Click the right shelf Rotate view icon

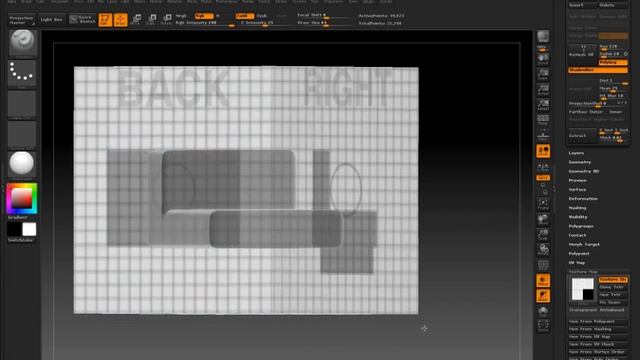(543, 250)
